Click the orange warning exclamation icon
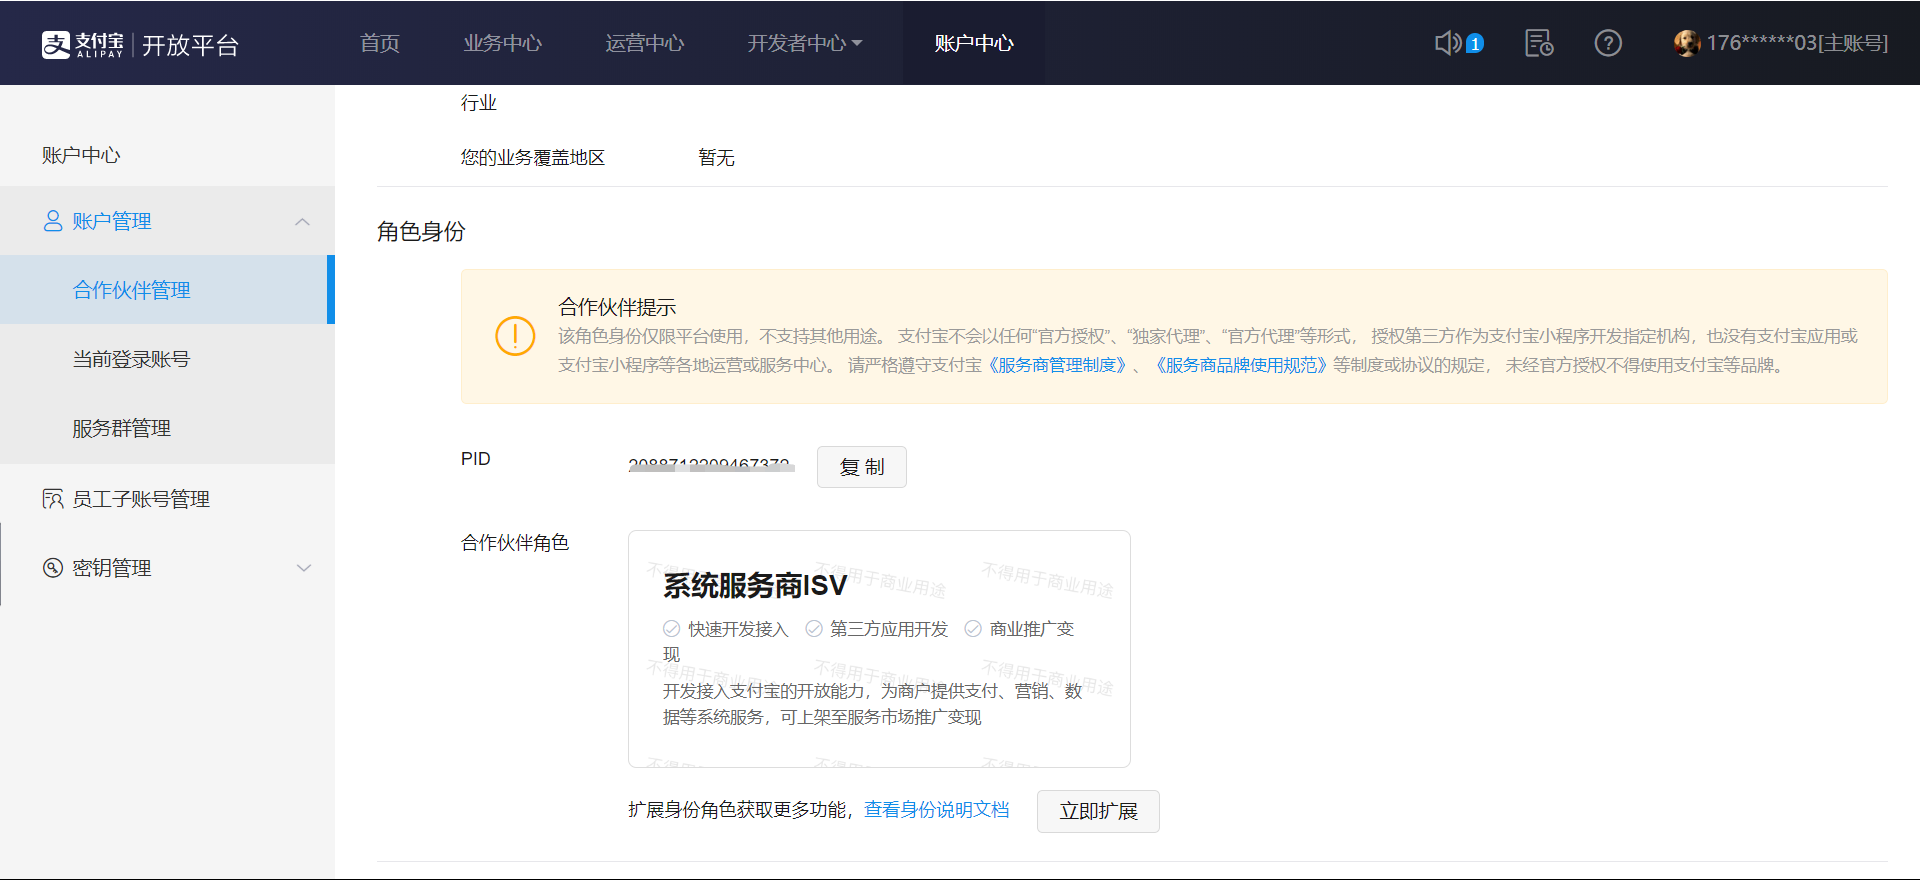 click(x=515, y=336)
